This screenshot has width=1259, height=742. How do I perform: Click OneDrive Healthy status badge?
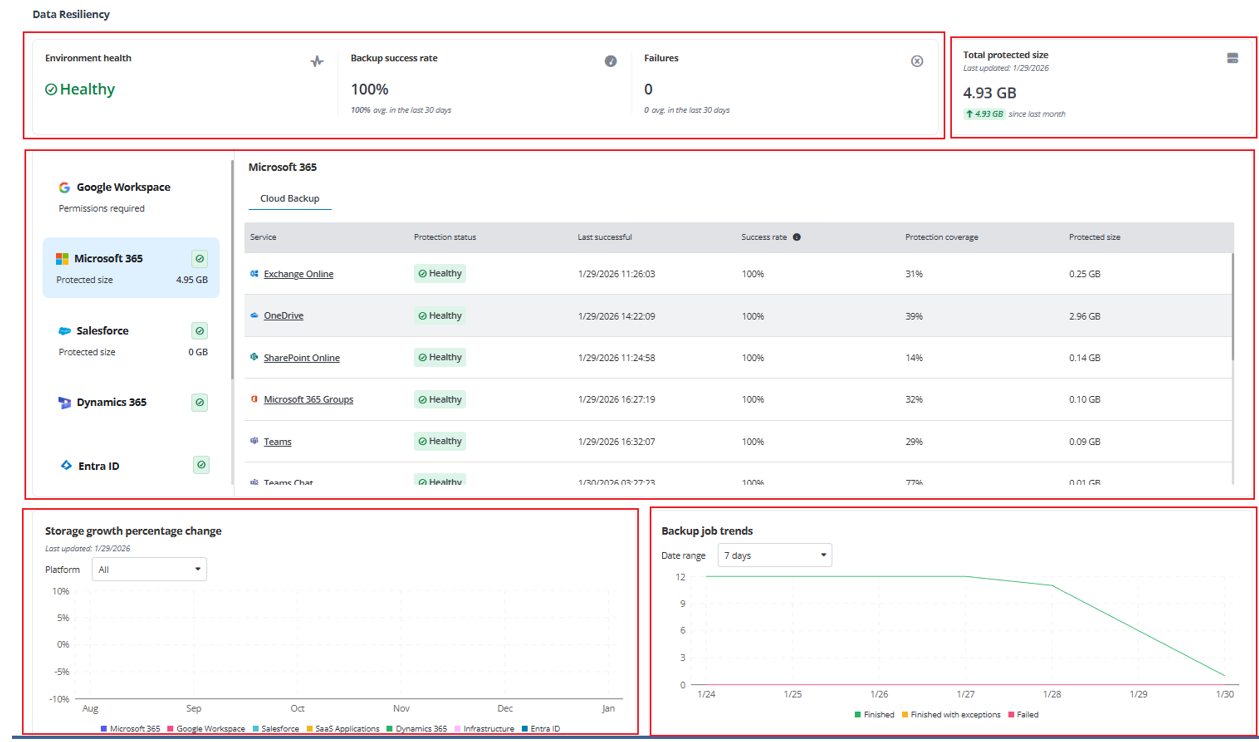pos(440,316)
